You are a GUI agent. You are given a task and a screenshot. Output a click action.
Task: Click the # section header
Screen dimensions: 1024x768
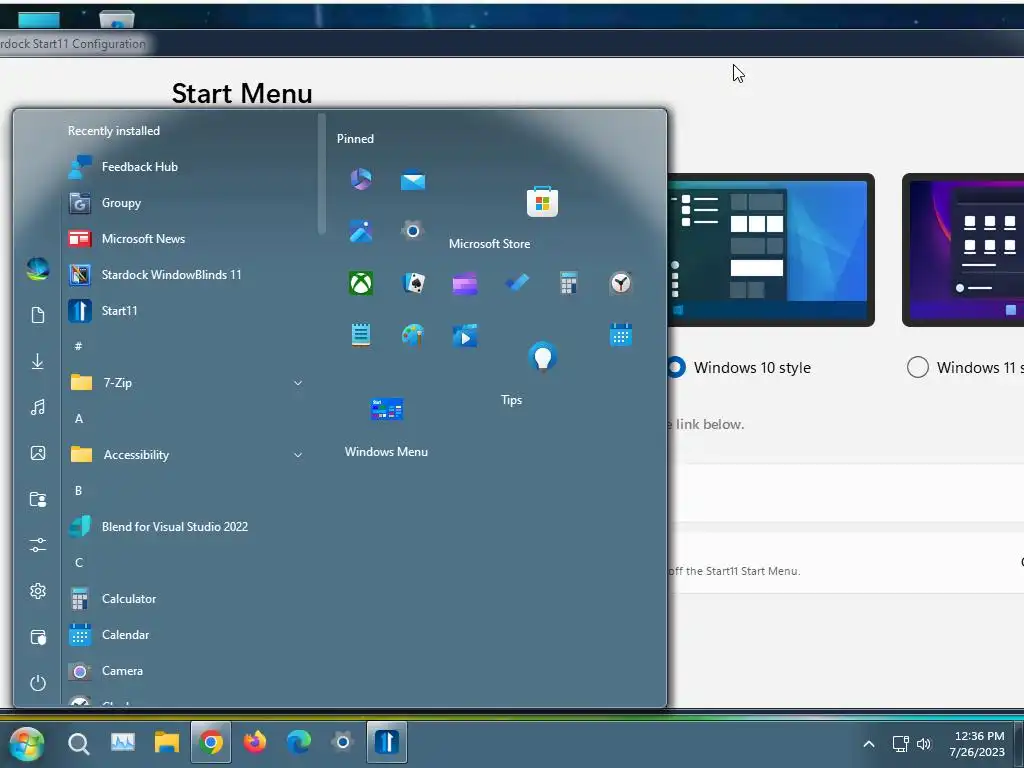[78, 346]
